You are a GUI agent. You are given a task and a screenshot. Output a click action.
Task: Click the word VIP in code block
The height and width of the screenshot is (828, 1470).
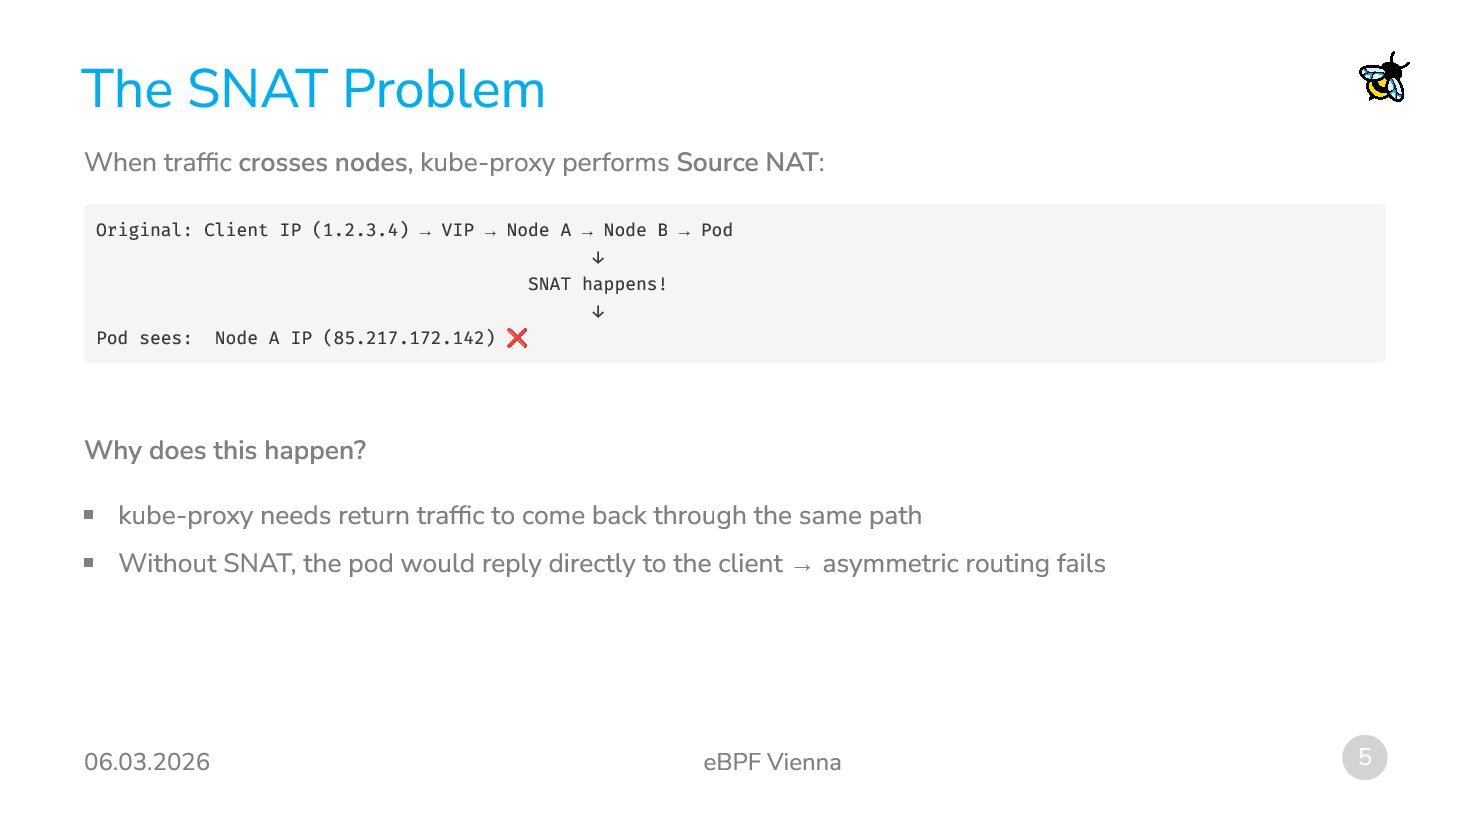point(458,230)
